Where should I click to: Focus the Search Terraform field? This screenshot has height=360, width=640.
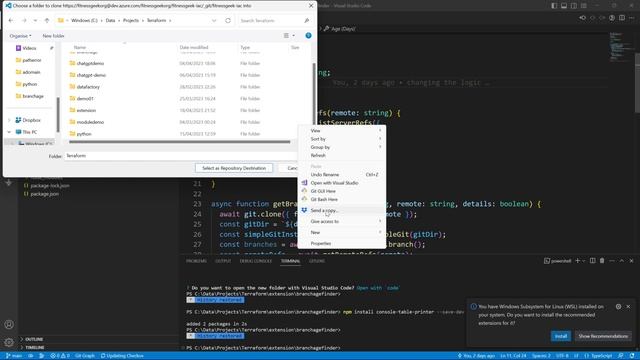(273, 20)
